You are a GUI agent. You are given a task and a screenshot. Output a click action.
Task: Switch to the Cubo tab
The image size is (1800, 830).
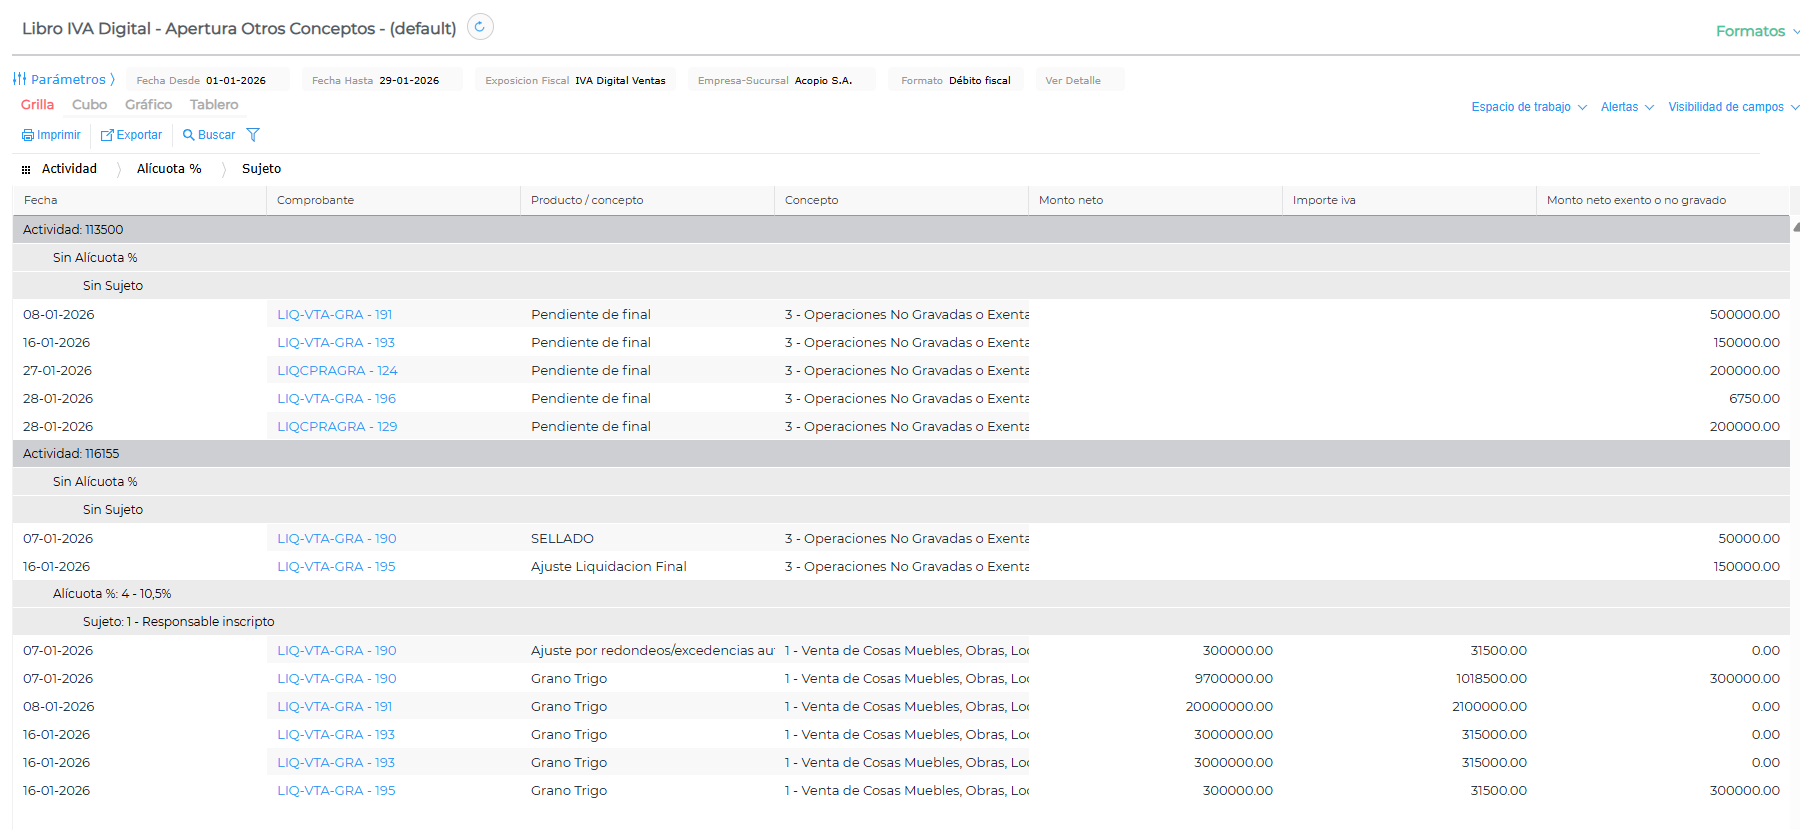point(89,104)
